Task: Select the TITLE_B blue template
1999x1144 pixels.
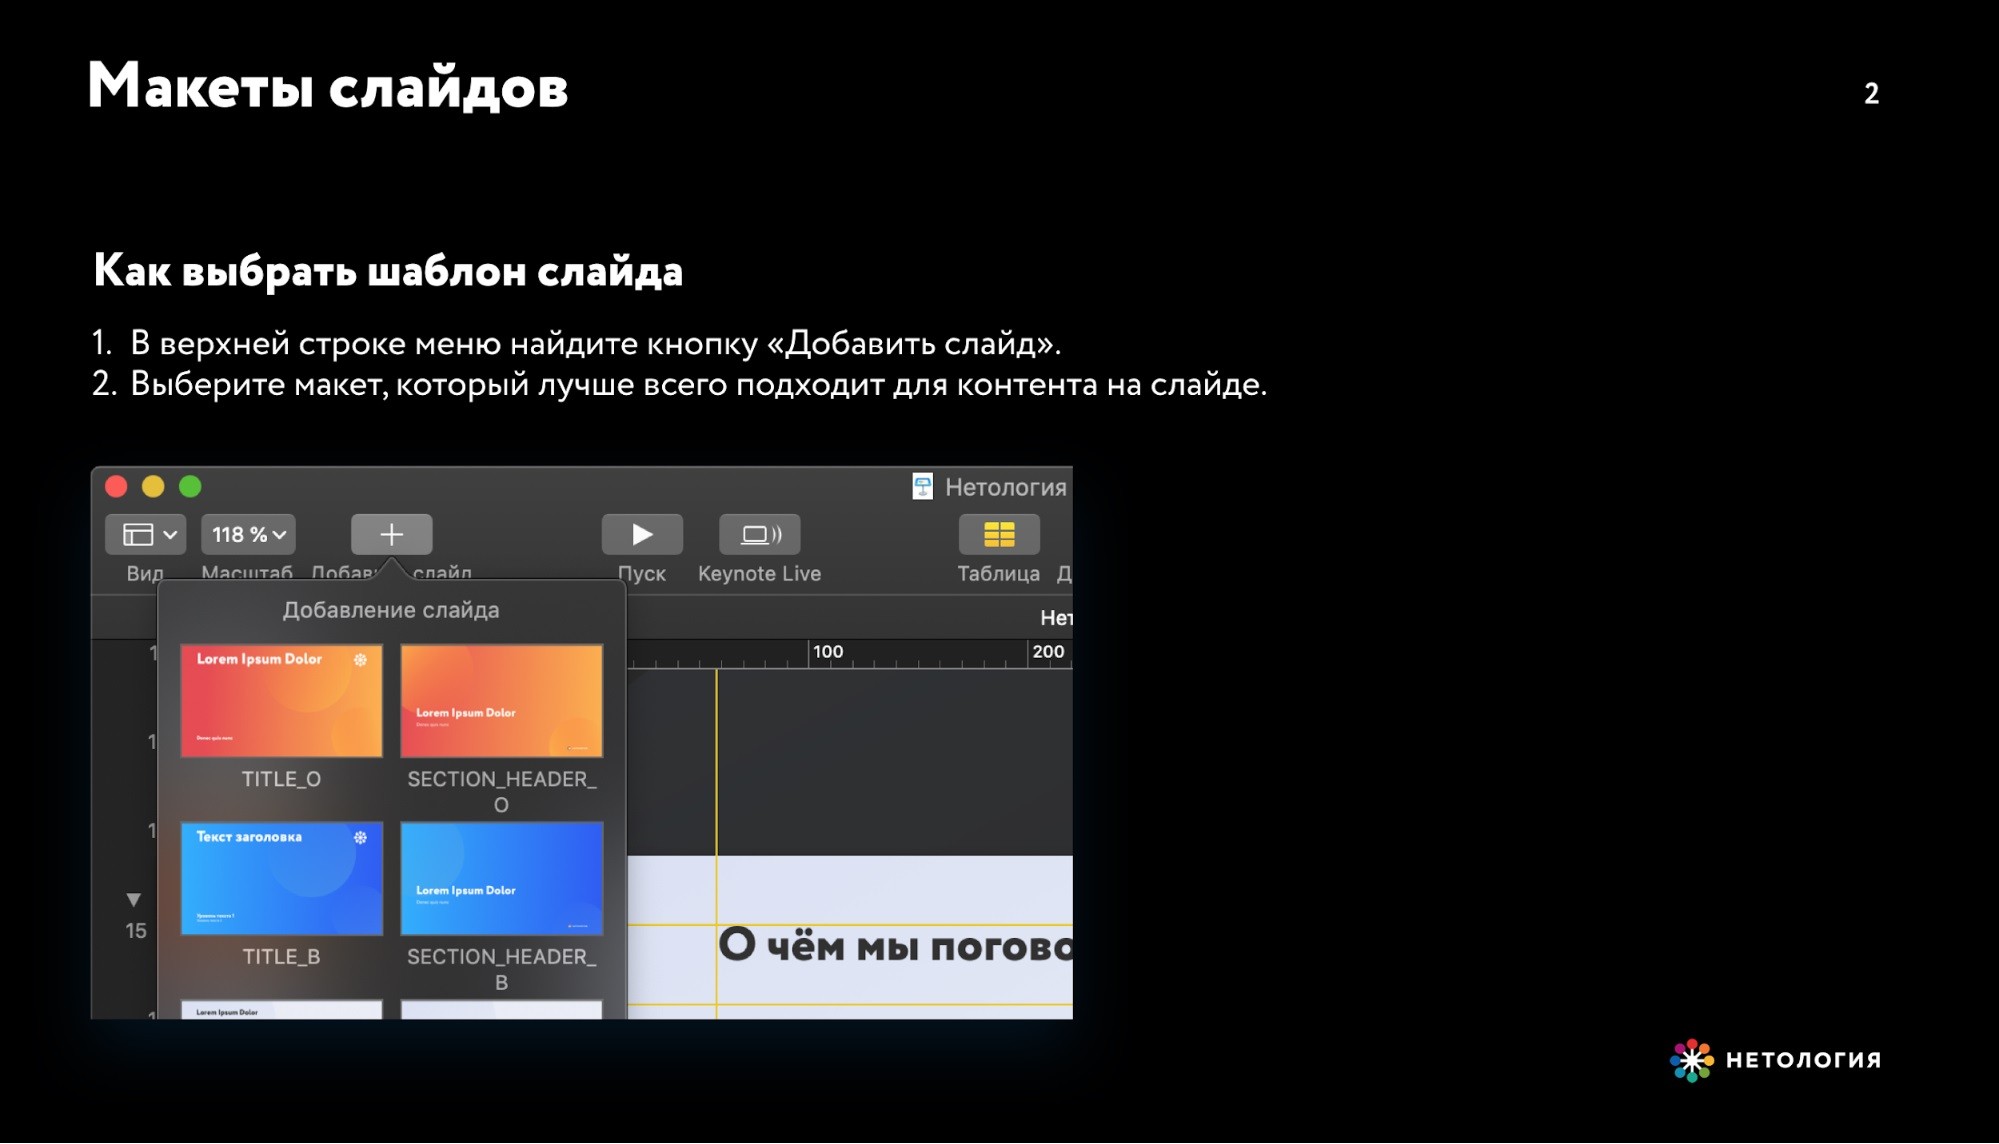Action: pyautogui.click(x=281, y=879)
